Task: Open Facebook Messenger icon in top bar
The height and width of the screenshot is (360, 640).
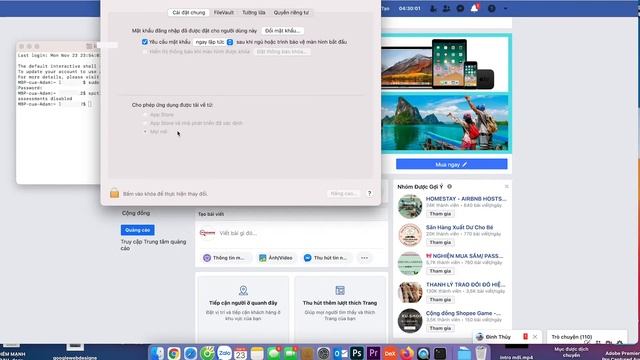Action: coord(460,8)
